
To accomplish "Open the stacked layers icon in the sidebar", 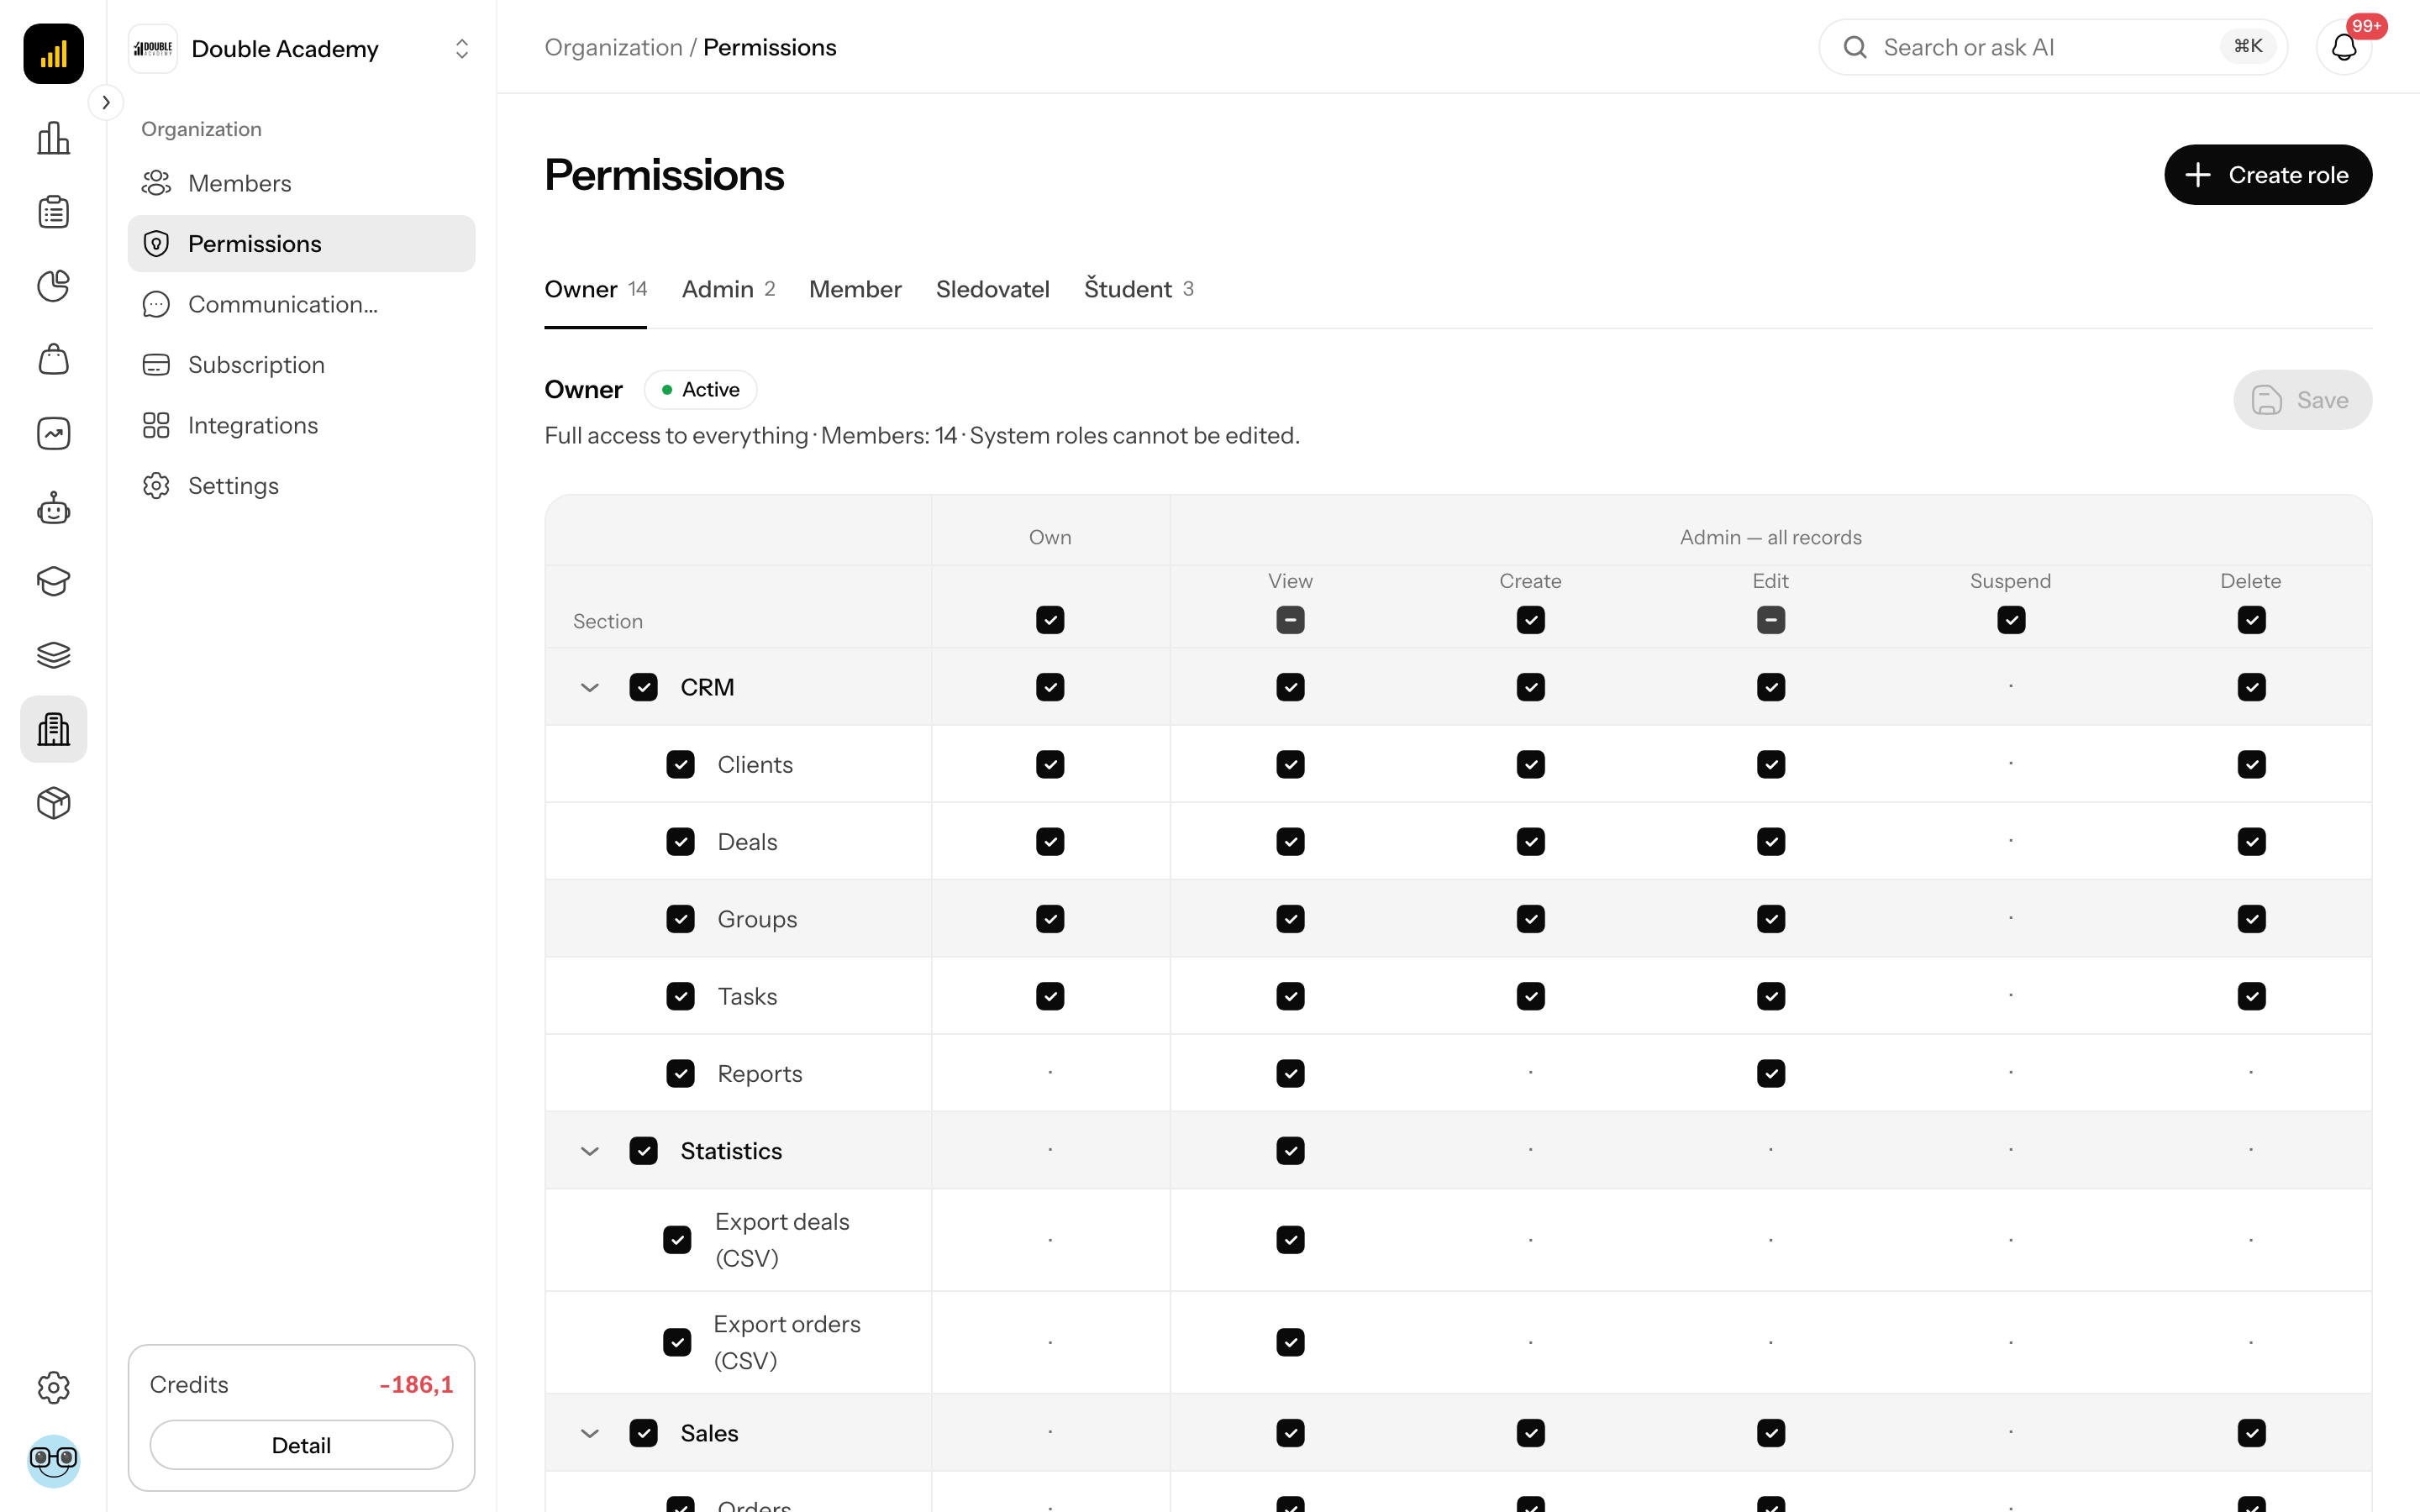I will click(x=53, y=655).
